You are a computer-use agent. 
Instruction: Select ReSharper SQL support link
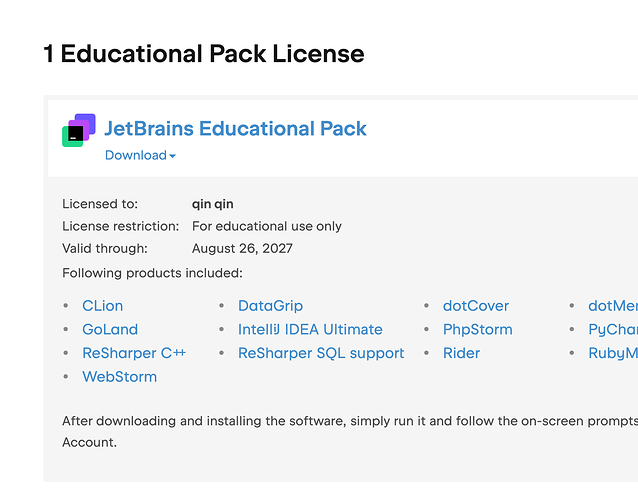321,353
